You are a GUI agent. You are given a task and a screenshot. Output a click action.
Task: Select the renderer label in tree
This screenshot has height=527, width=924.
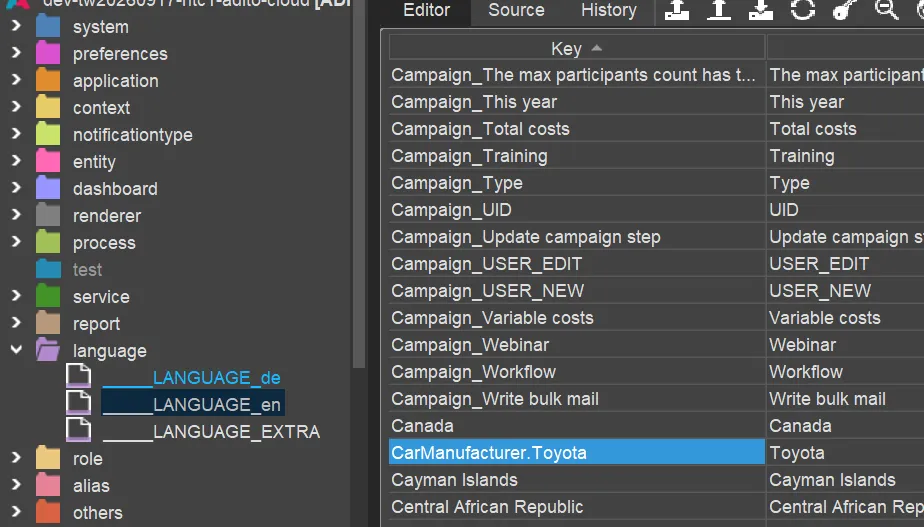[x=107, y=216]
